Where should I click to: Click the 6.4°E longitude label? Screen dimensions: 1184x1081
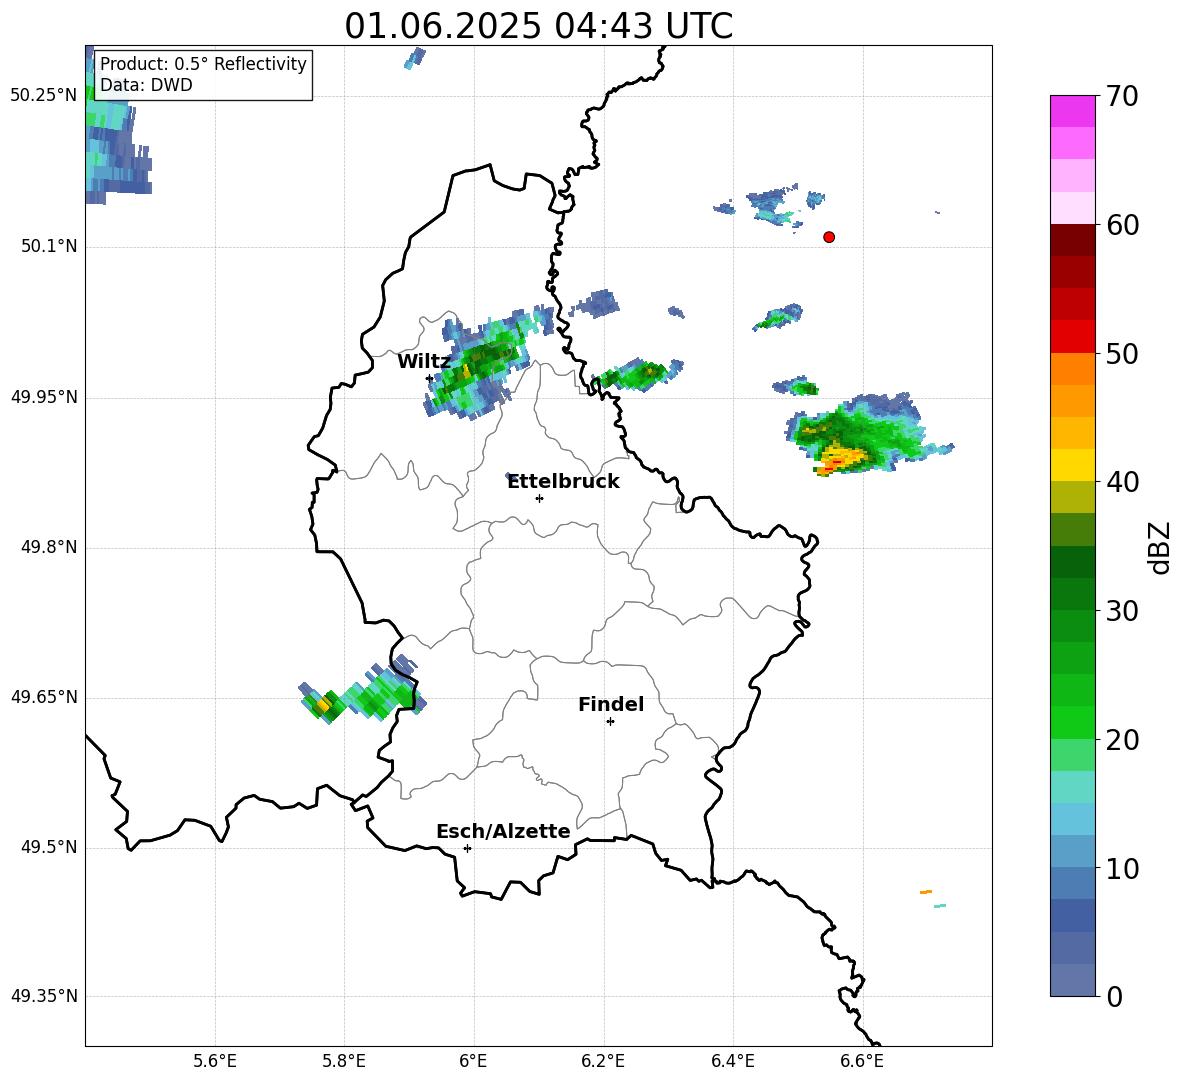tap(732, 1061)
